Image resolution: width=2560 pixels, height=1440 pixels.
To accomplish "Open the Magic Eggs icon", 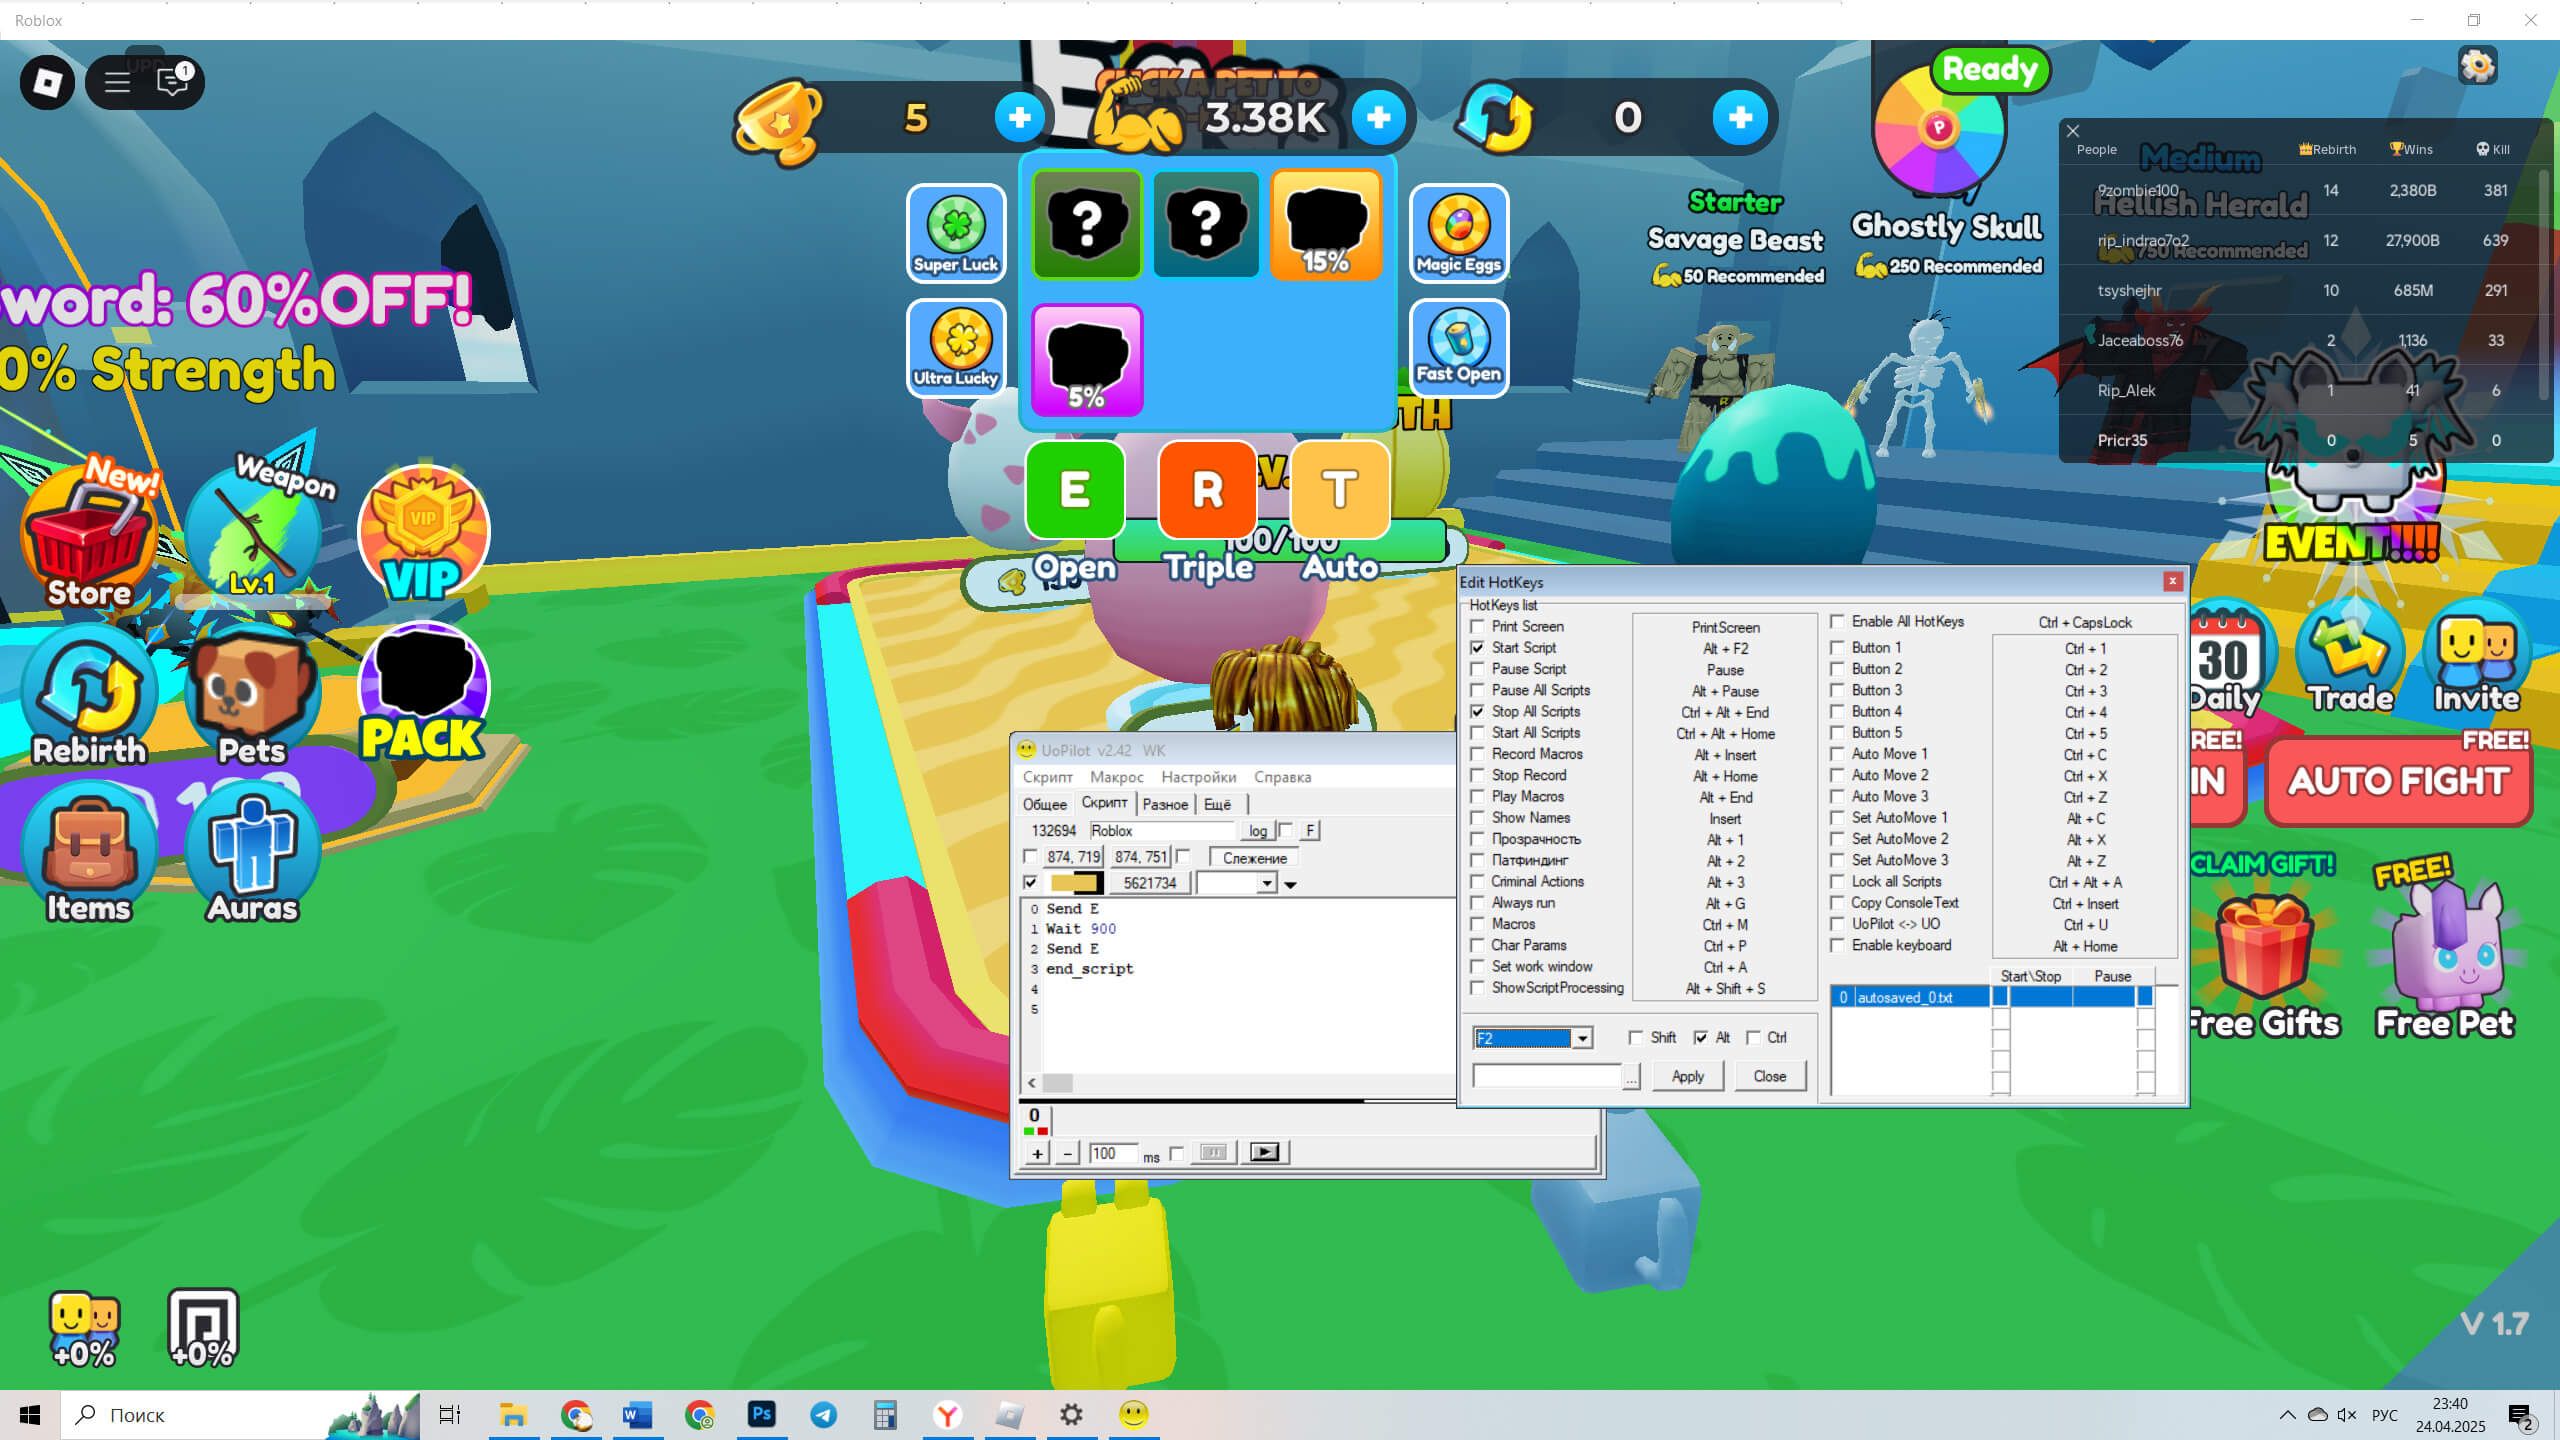I will click(x=1458, y=233).
